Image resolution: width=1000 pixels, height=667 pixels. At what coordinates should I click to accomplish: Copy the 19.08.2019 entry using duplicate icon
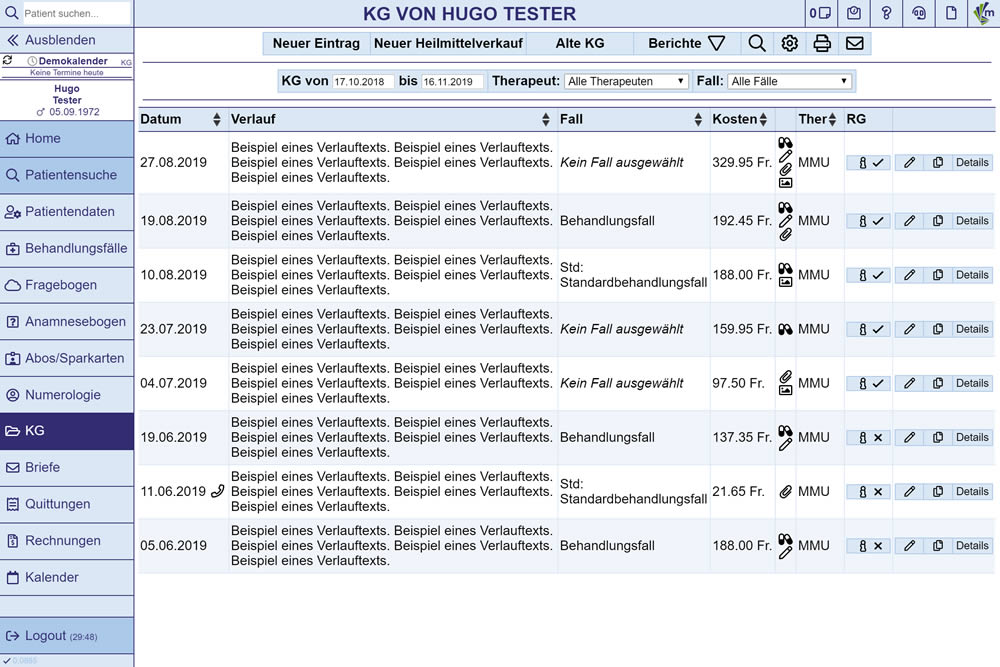pyautogui.click(x=938, y=221)
